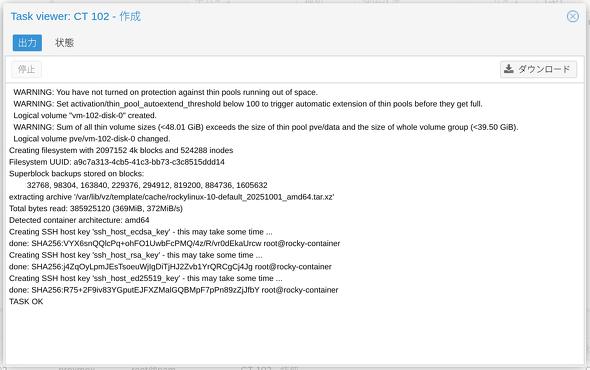Select the ssh_host_ed25519_key creation line
590x370 pixels.
click(146, 278)
